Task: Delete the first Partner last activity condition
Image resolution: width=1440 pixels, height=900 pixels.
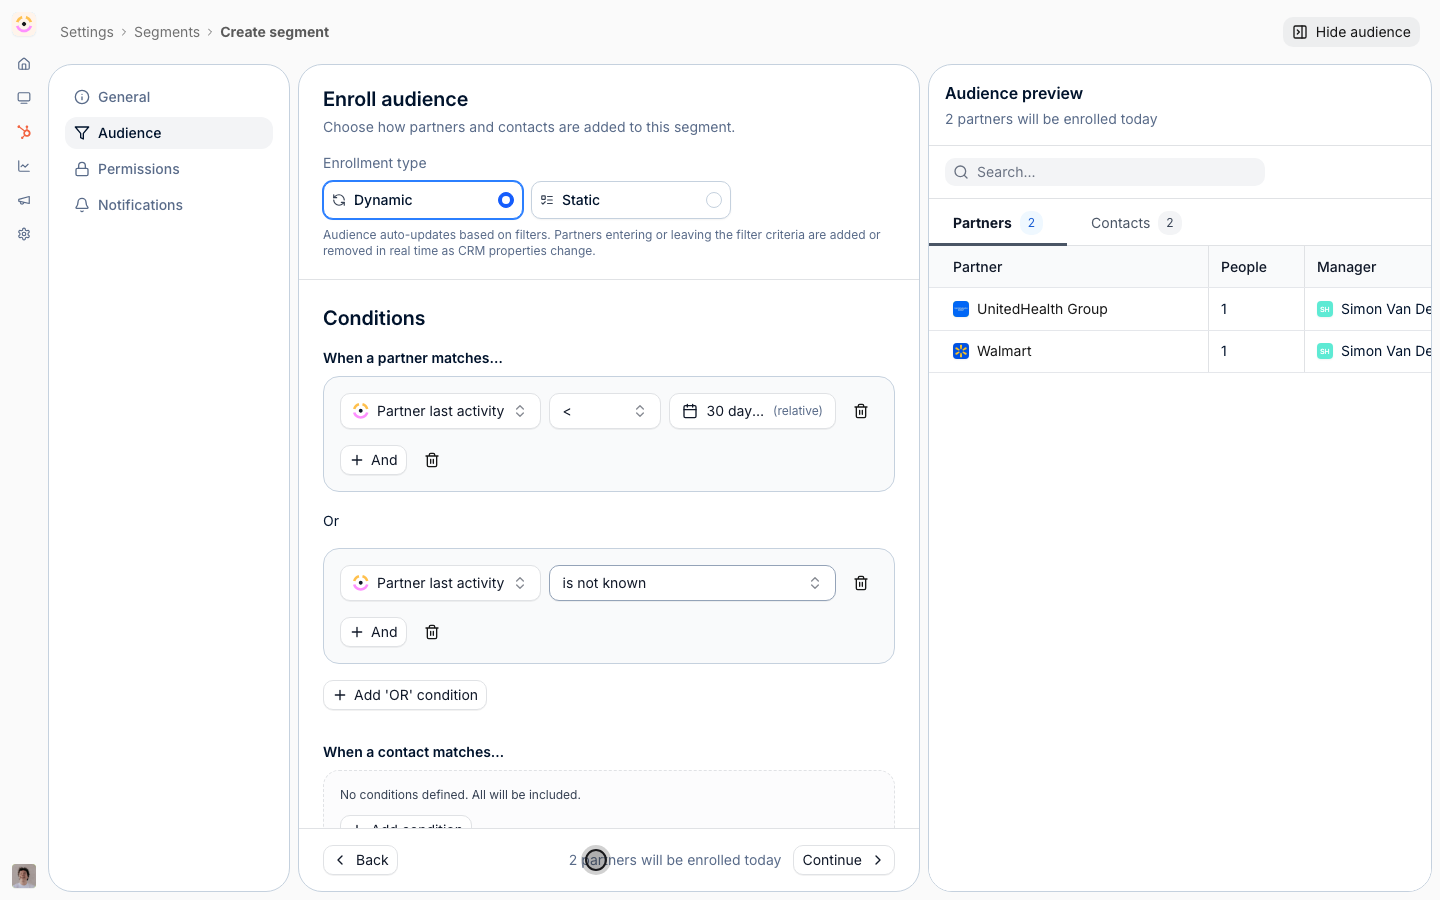Action: tap(861, 411)
